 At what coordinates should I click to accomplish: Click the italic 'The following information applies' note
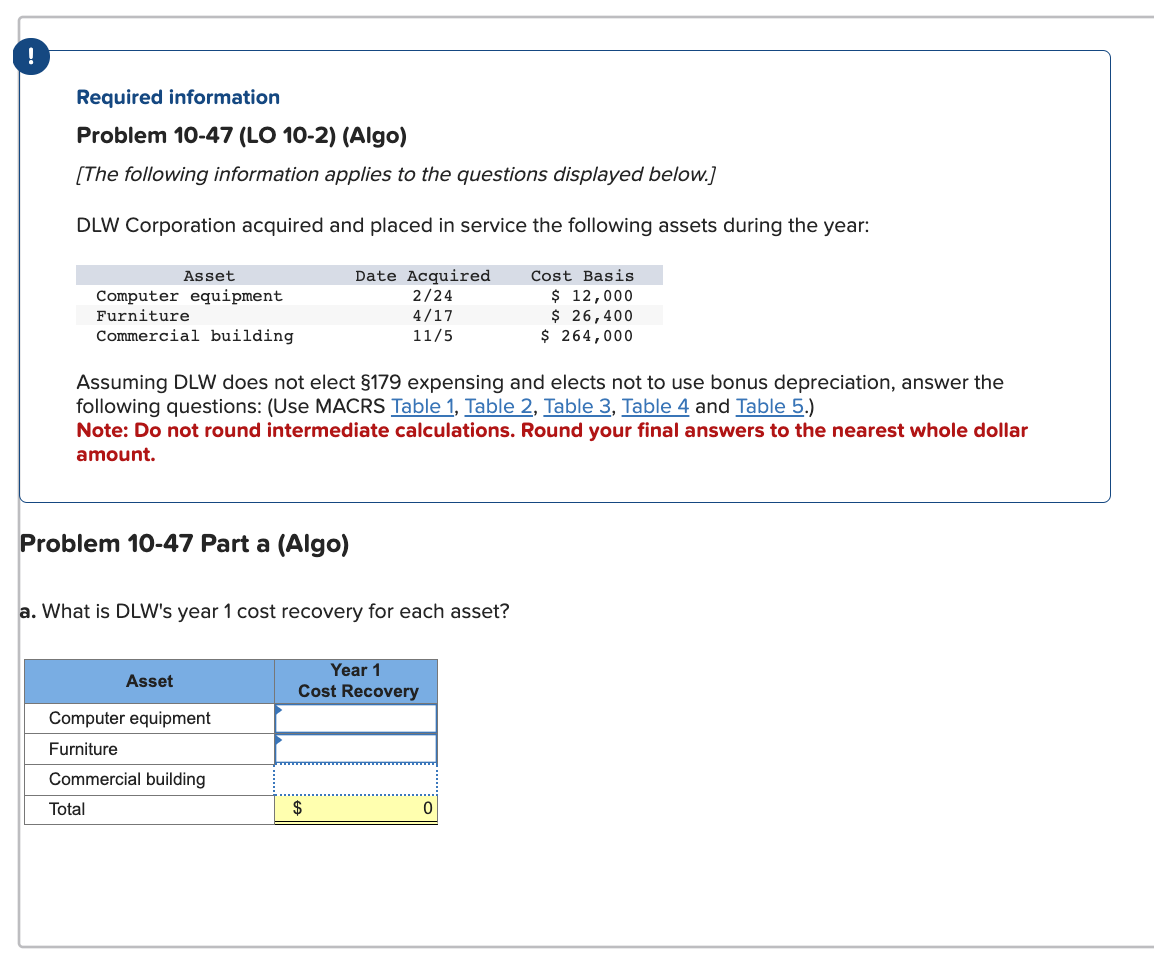click(396, 174)
